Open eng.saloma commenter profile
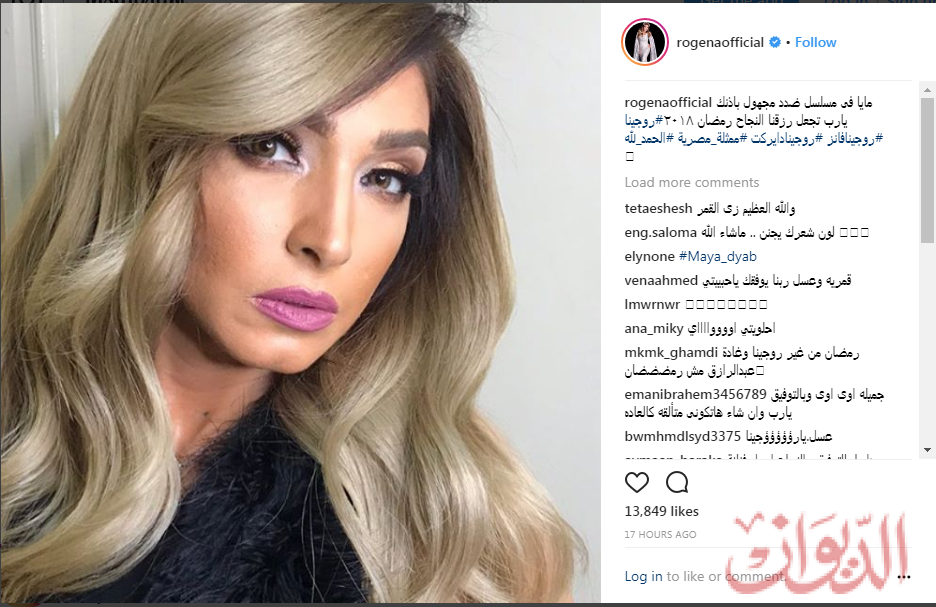This screenshot has height=607, width=936. coord(661,233)
